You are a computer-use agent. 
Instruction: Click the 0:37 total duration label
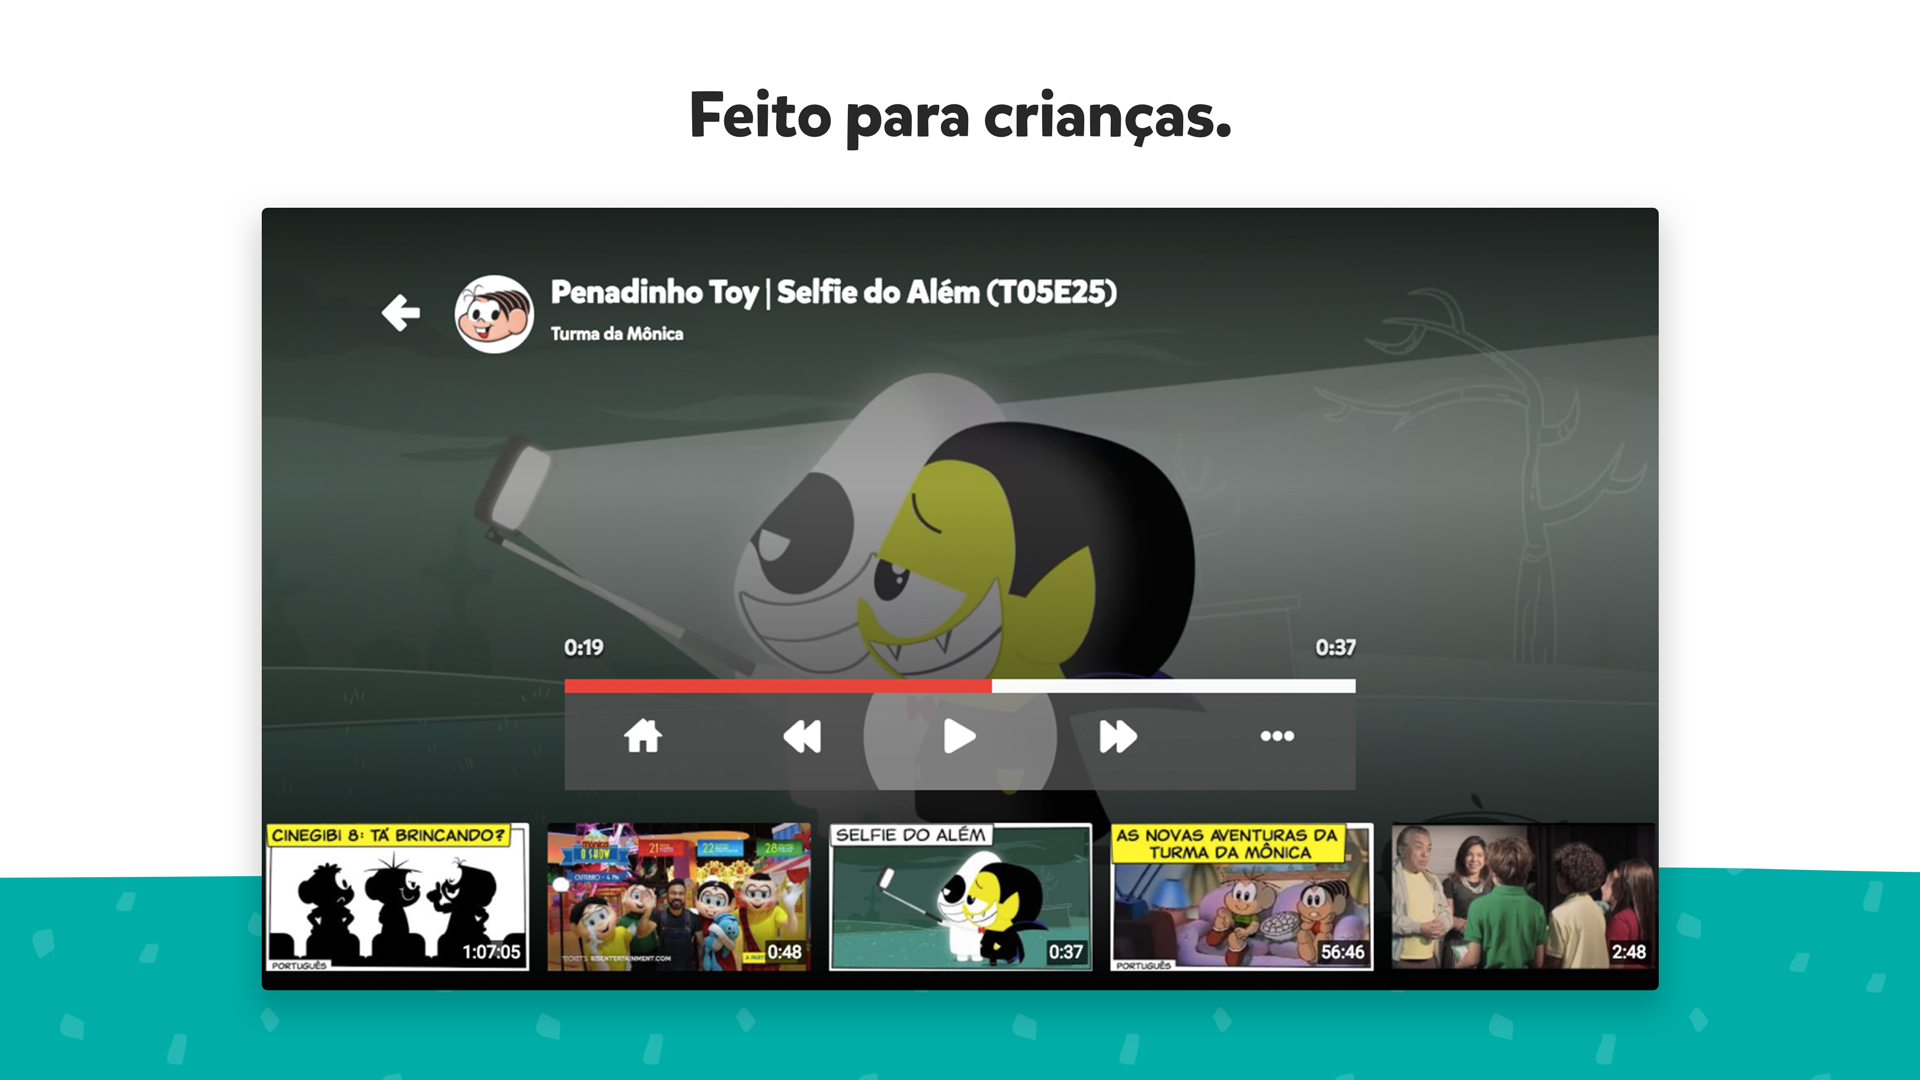1337,648
